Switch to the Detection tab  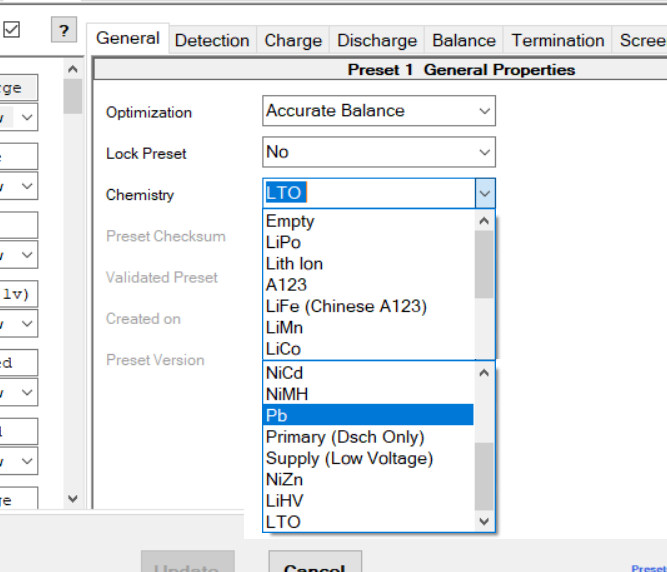point(212,40)
